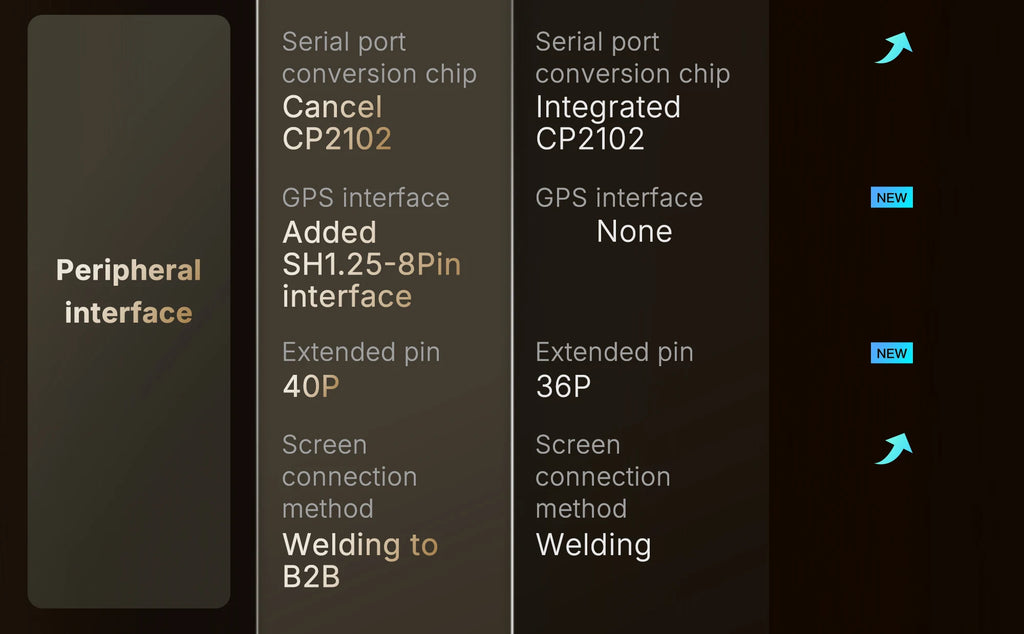This screenshot has width=1024, height=634.
Task: Click the Integrated CP2102 value
Action: [x=607, y=123]
